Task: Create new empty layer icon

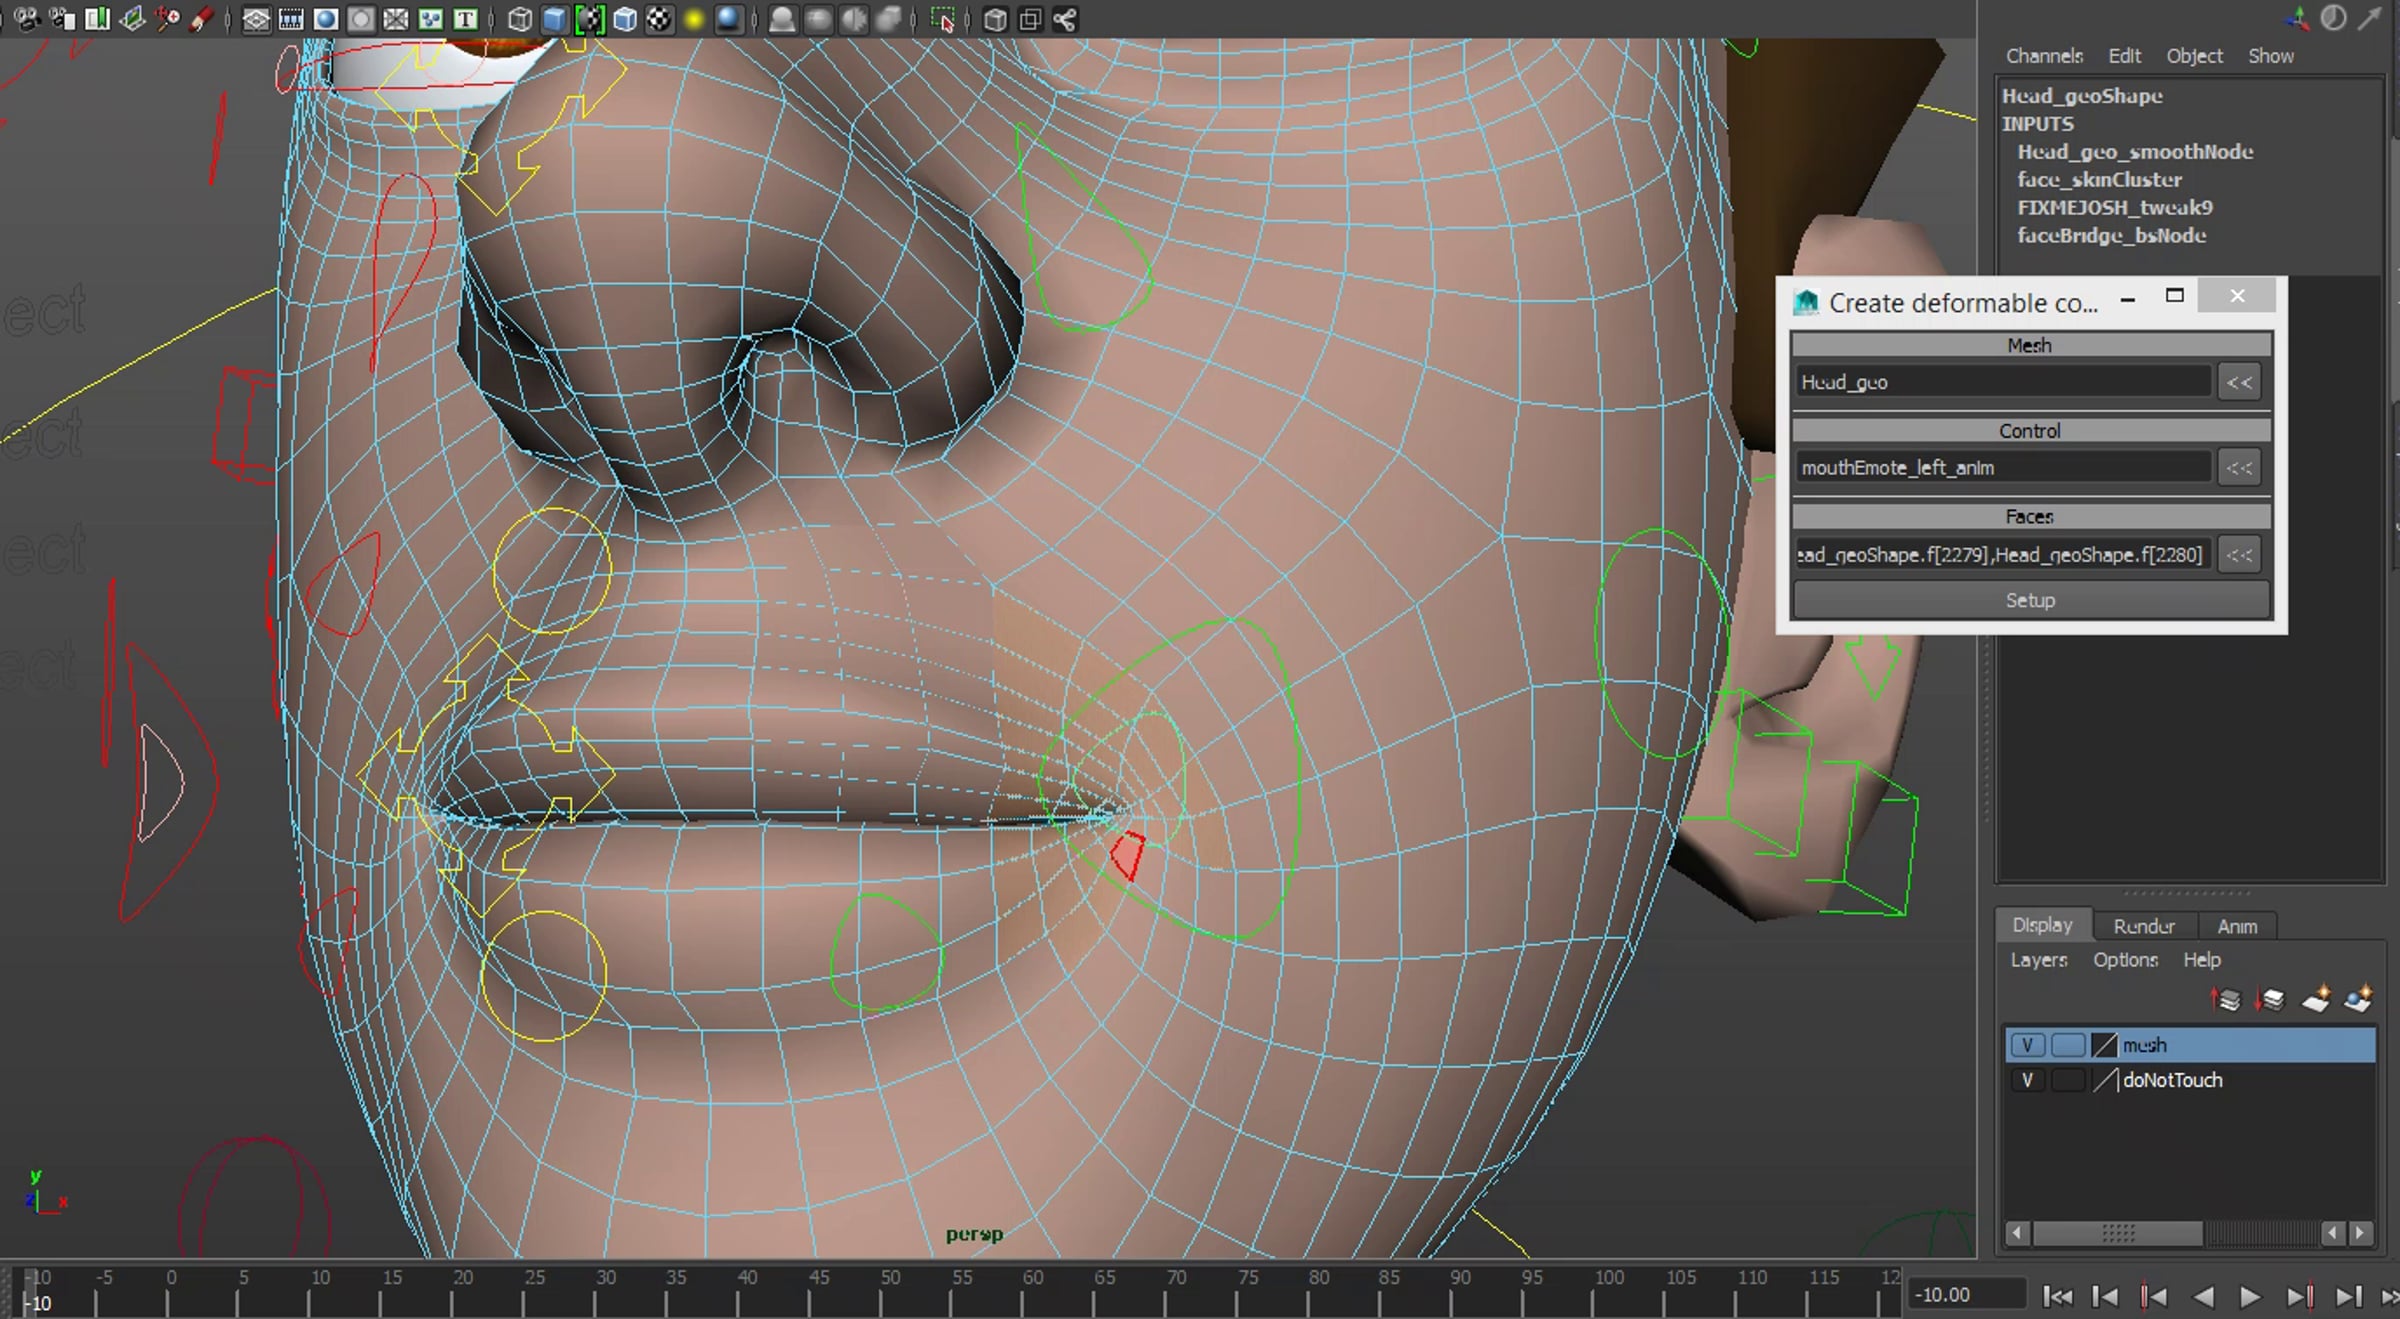Action: [2316, 999]
